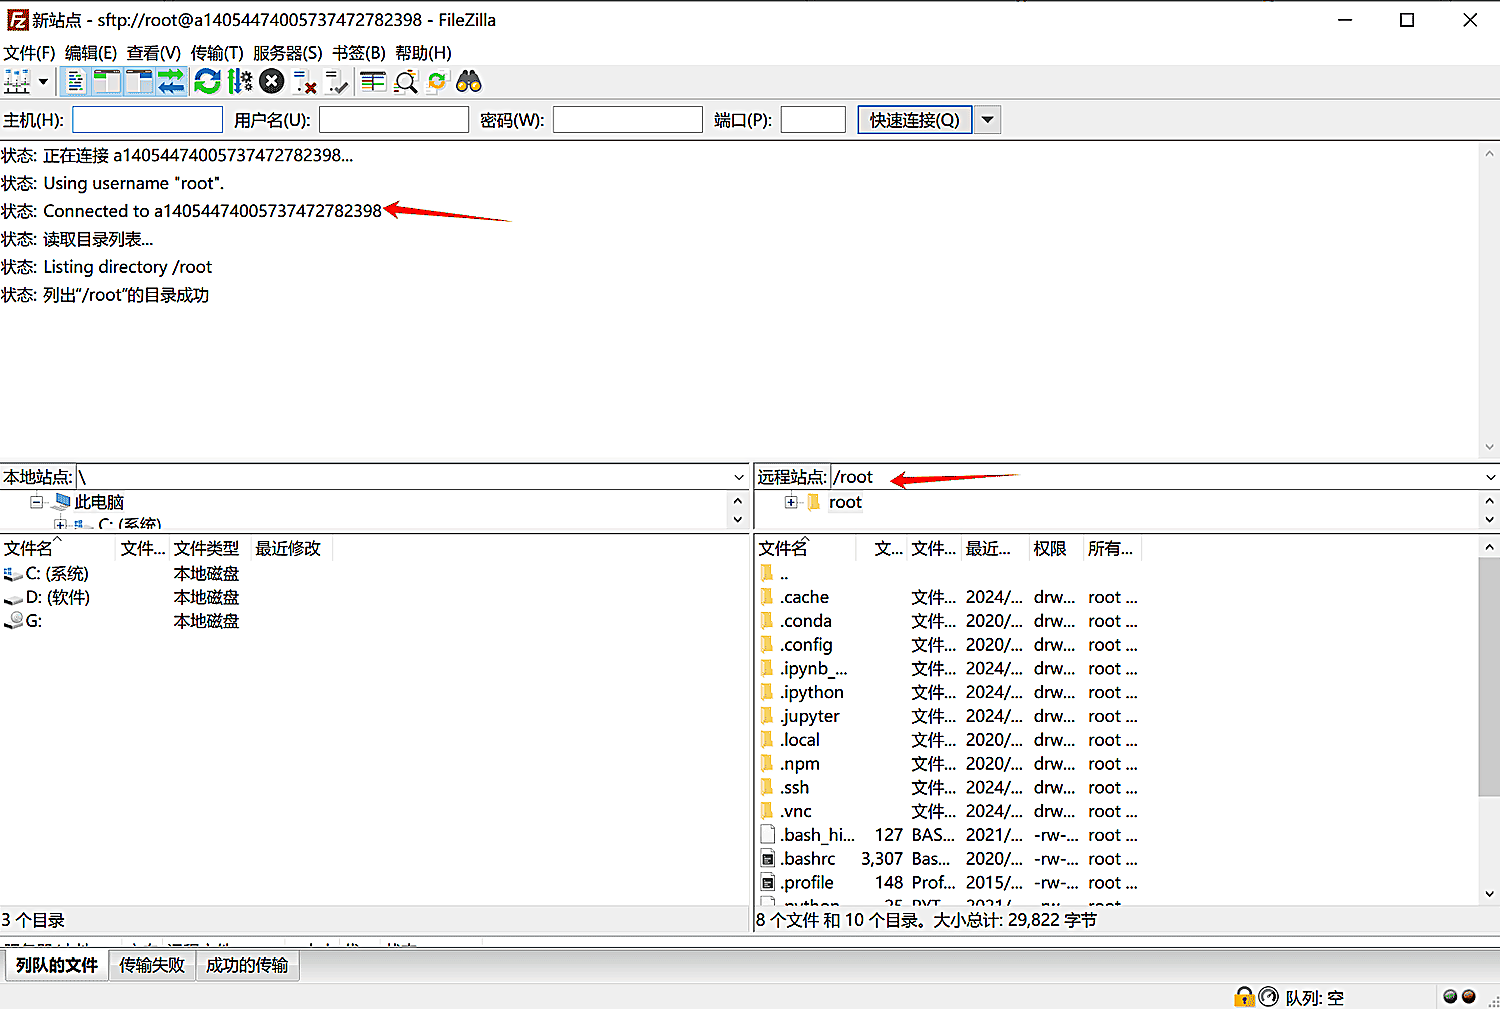This screenshot has width=1500, height=1009.
Task: Click the 快速连接(Q) button
Action: click(914, 120)
